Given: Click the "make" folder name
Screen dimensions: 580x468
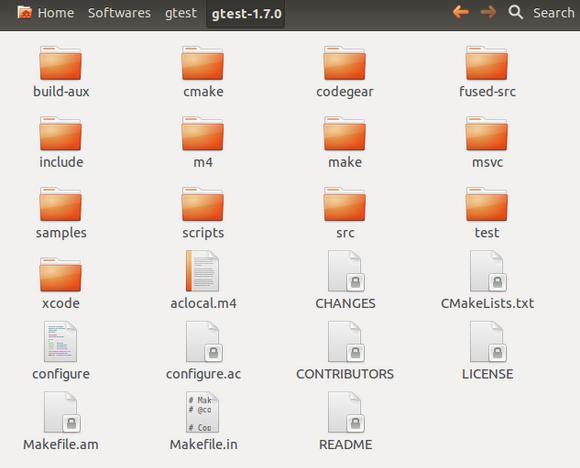Looking at the screenshot, I should [x=345, y=162].
